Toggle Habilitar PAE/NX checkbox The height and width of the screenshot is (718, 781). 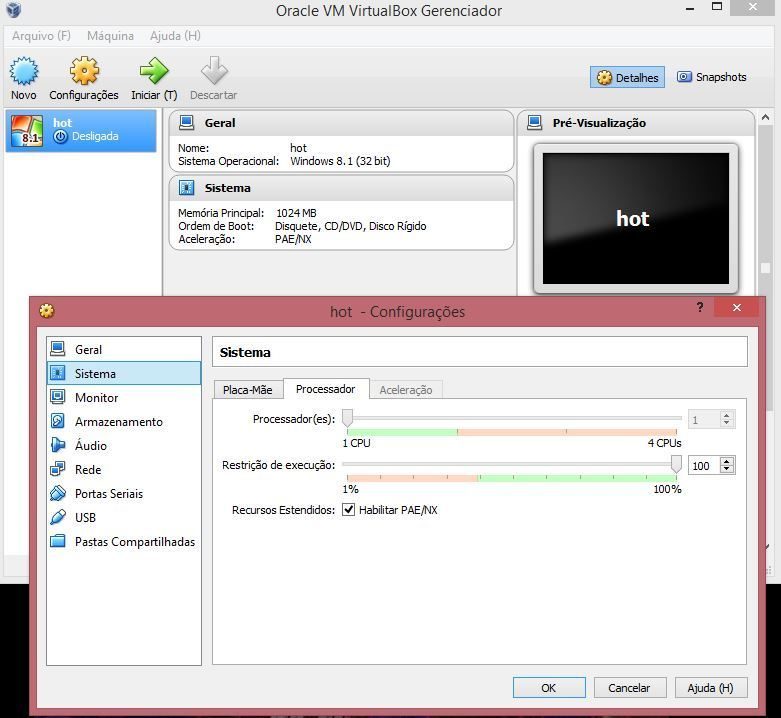(349, 509)
